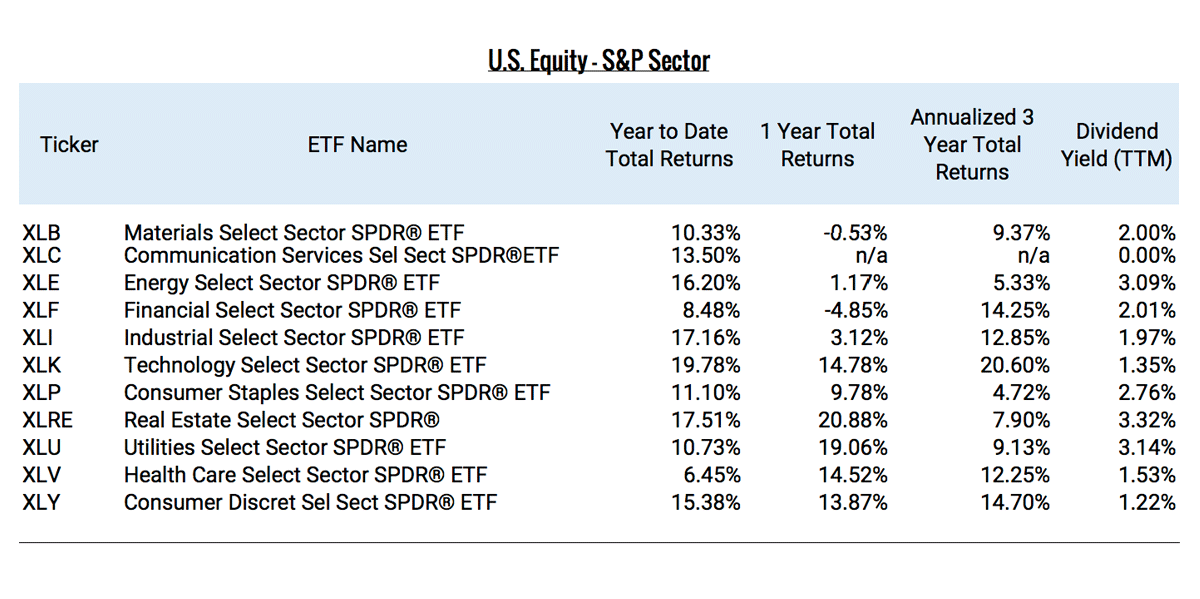Click the Ticker column header

click(x=69, y=145)
